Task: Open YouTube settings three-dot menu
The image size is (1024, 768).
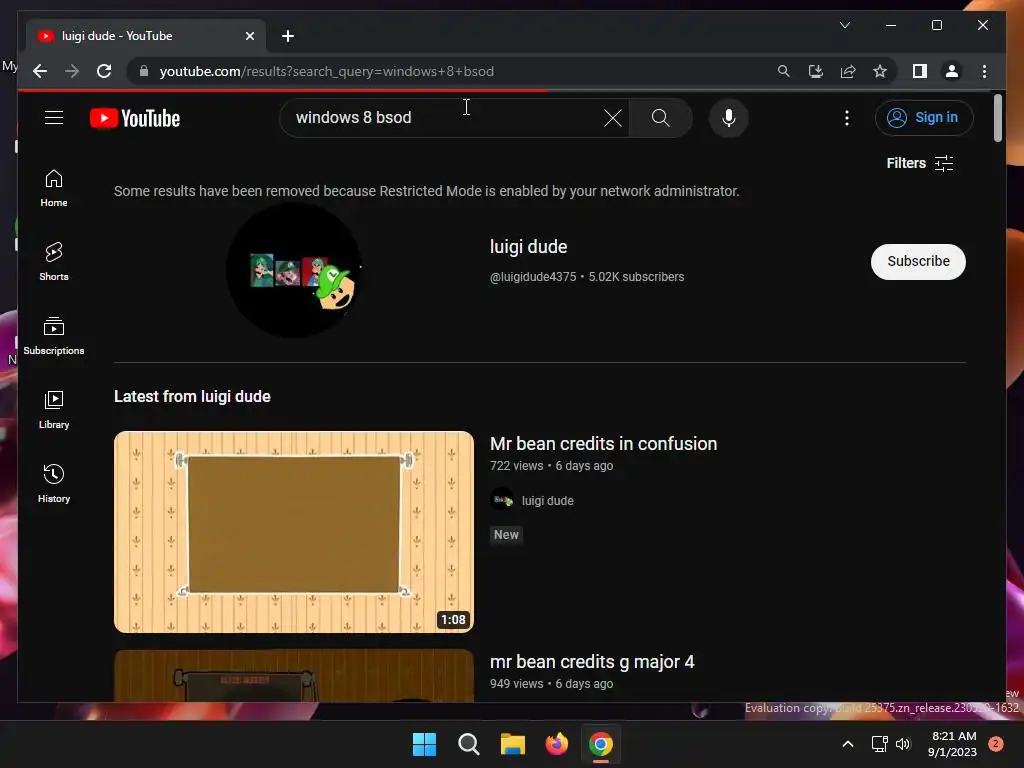Action: (x=846, y=118)
